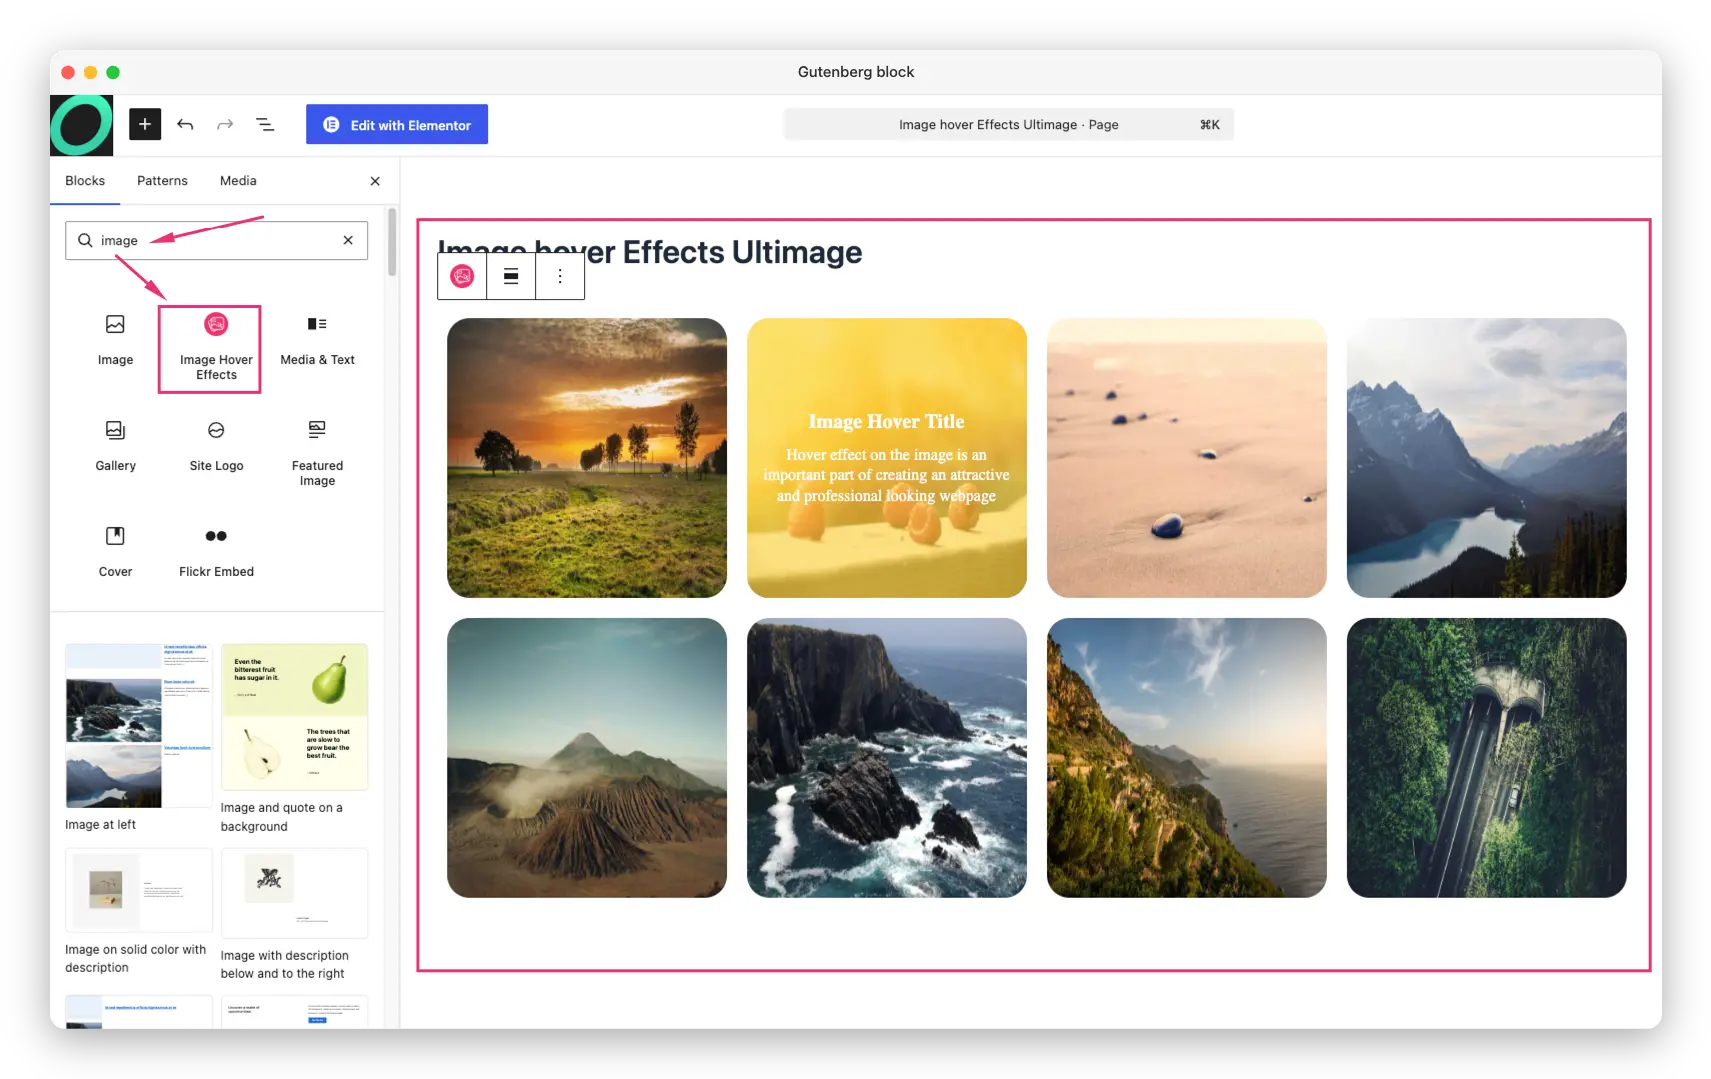1711x1079 pixels.
Task: Click the Image hover Effects Ultimage heading
Action: (x=650, y=252)
